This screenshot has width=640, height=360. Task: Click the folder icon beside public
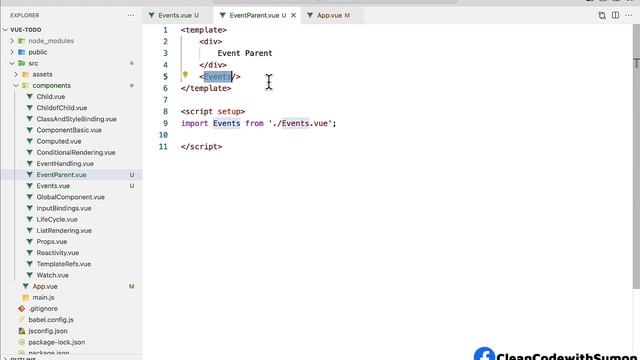click(22, 52)
